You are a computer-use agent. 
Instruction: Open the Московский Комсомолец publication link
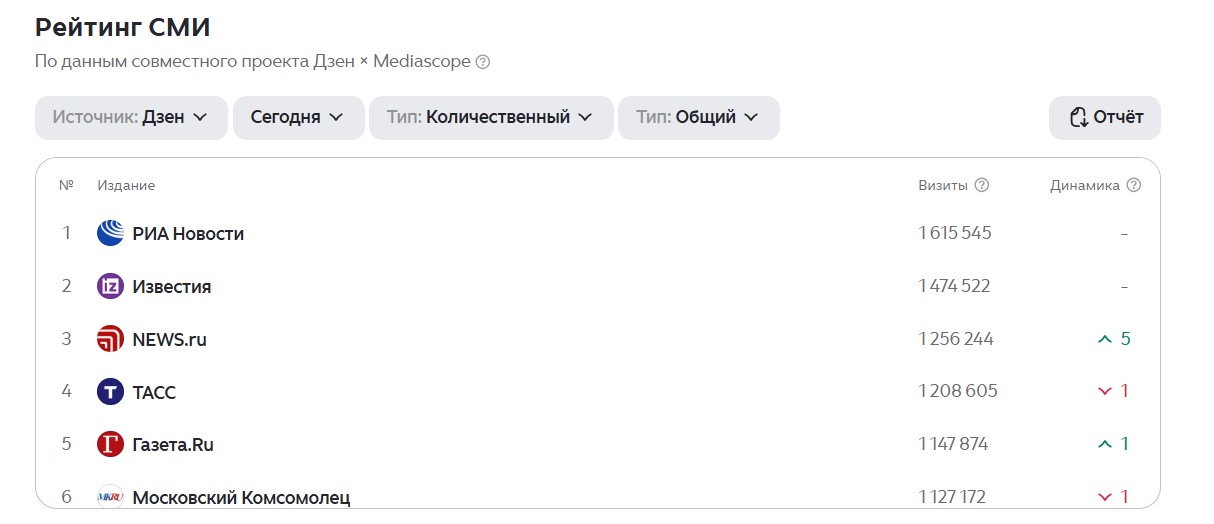[x=241, y=497]
